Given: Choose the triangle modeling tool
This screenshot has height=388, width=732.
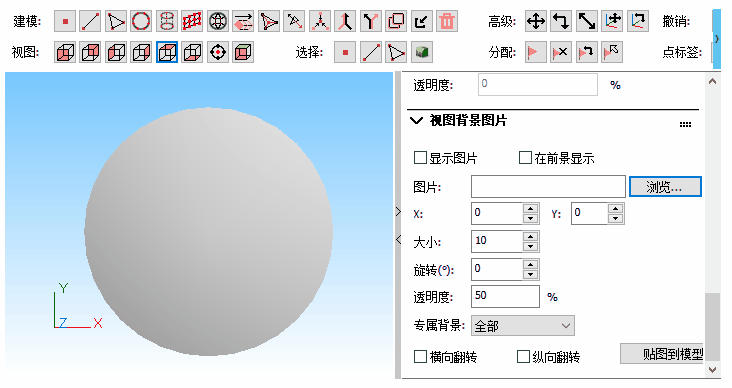Looking at the screenshot, I should pos(116,21).
